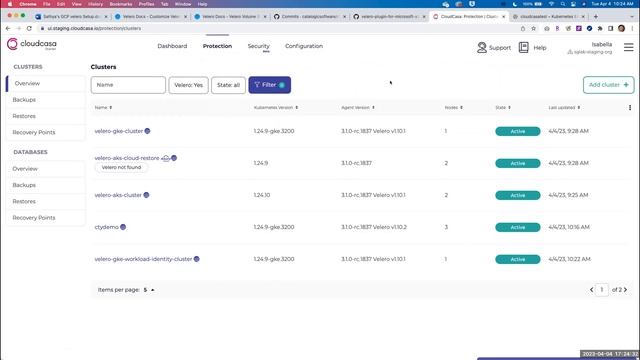The image size is (640, 360).
Task: Click the CloudCasa logo
Action: 32,44
